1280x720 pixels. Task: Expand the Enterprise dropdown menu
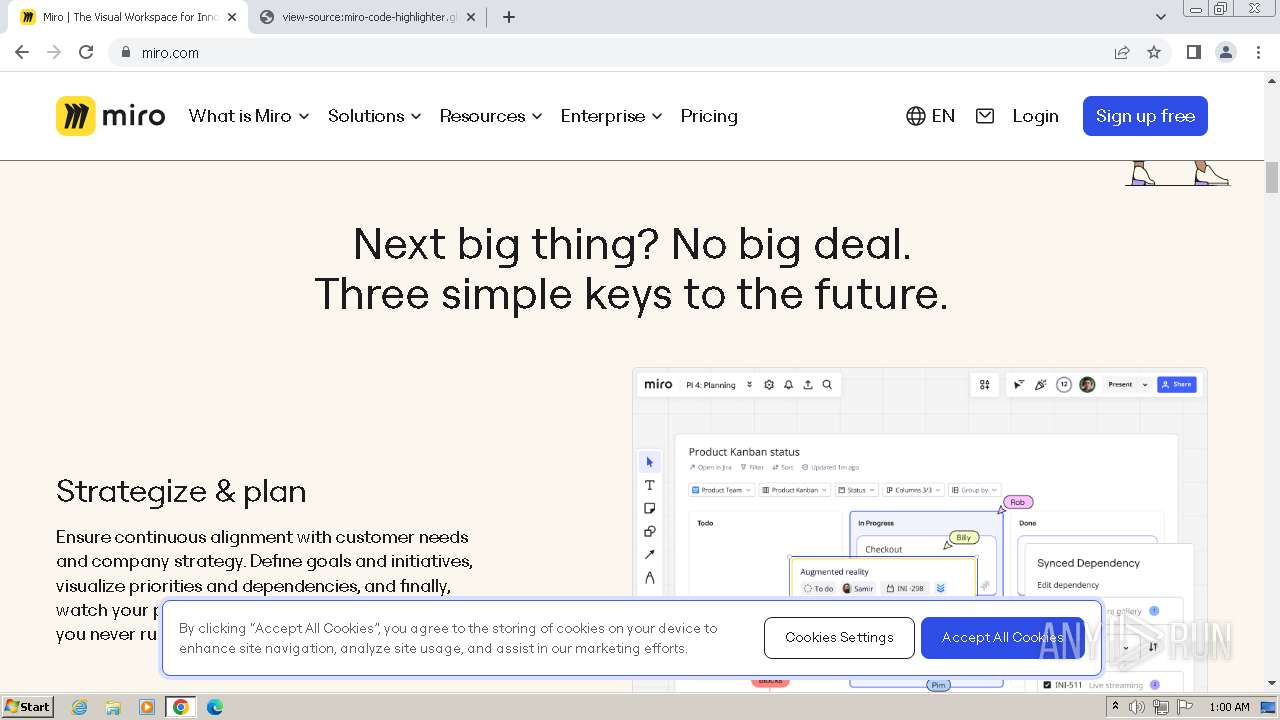[611, 116]
